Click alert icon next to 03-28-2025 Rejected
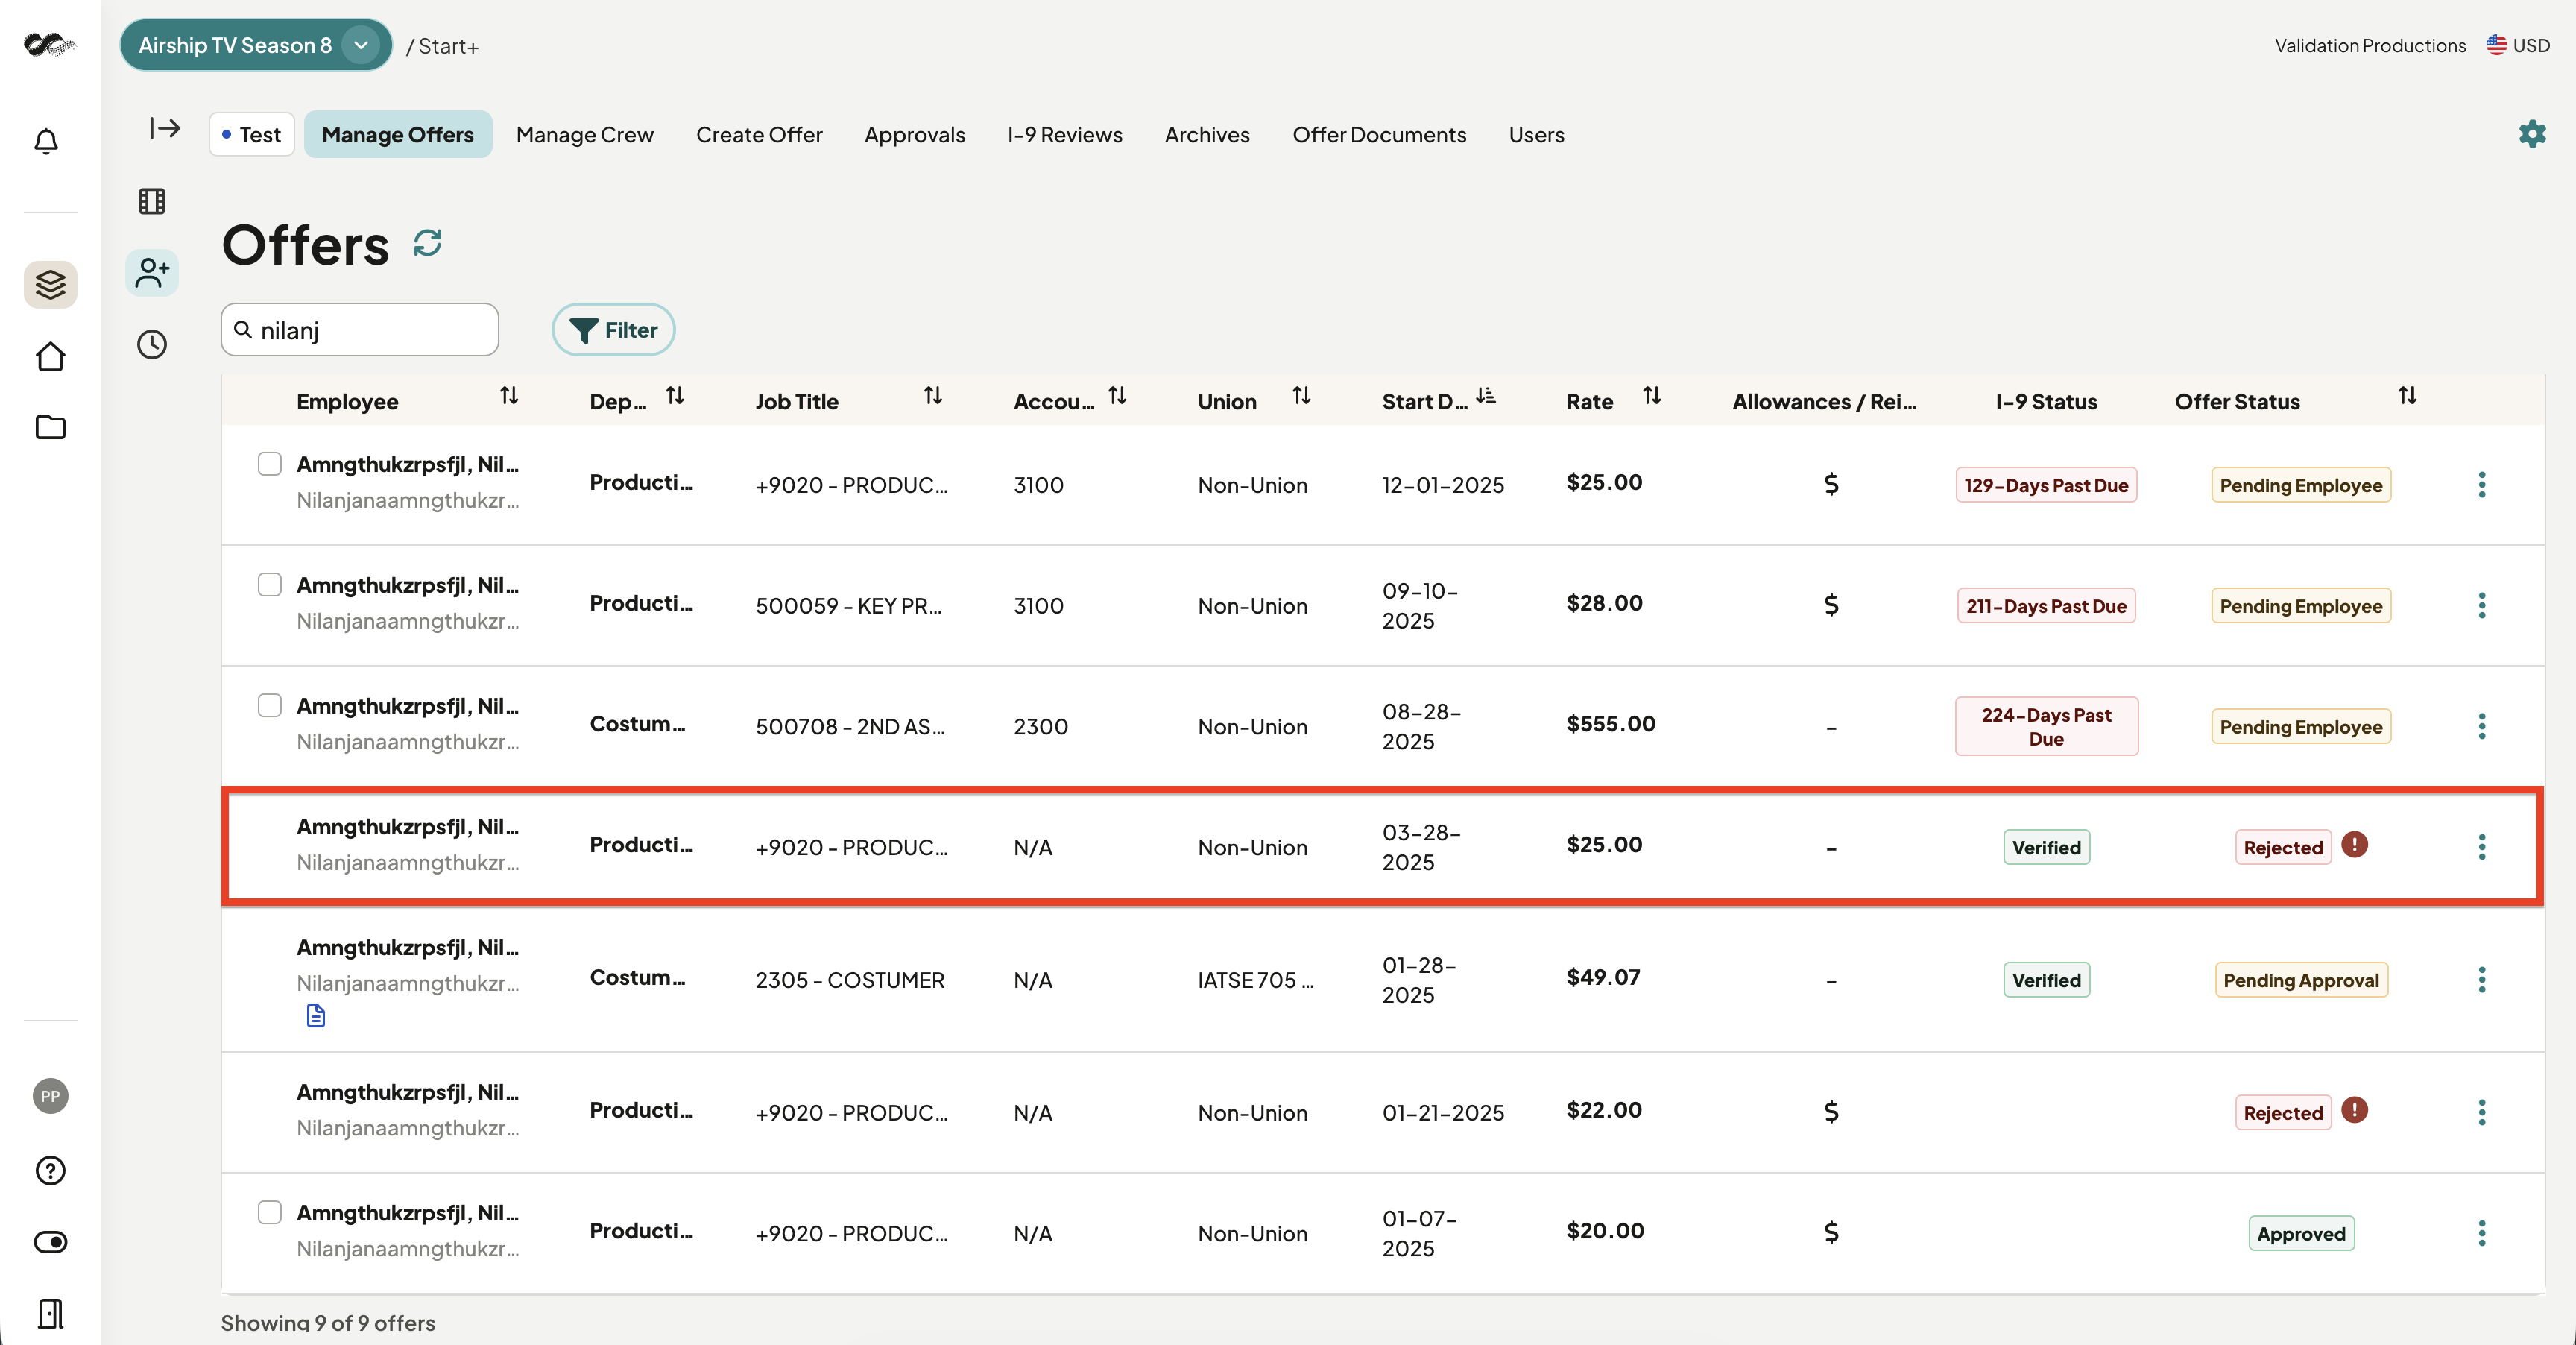This screenshot has height=1345, width=2576. click(2355, 845)
